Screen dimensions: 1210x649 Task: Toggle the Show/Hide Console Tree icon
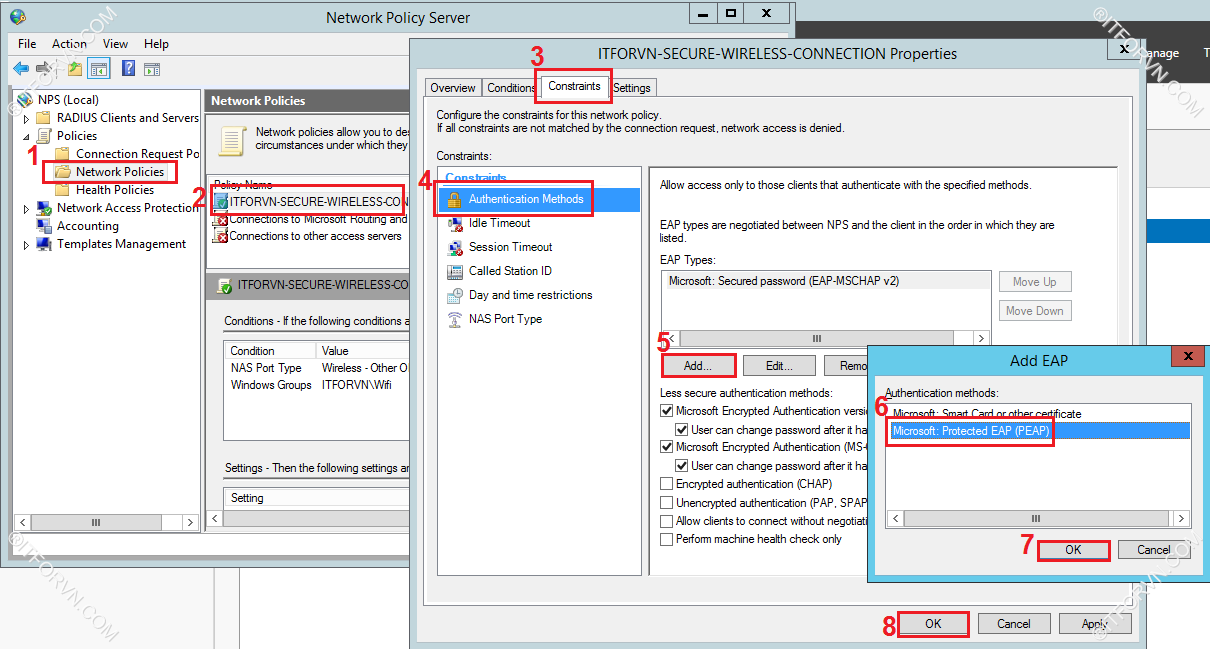pyautogui.click(x=98, y=69)
